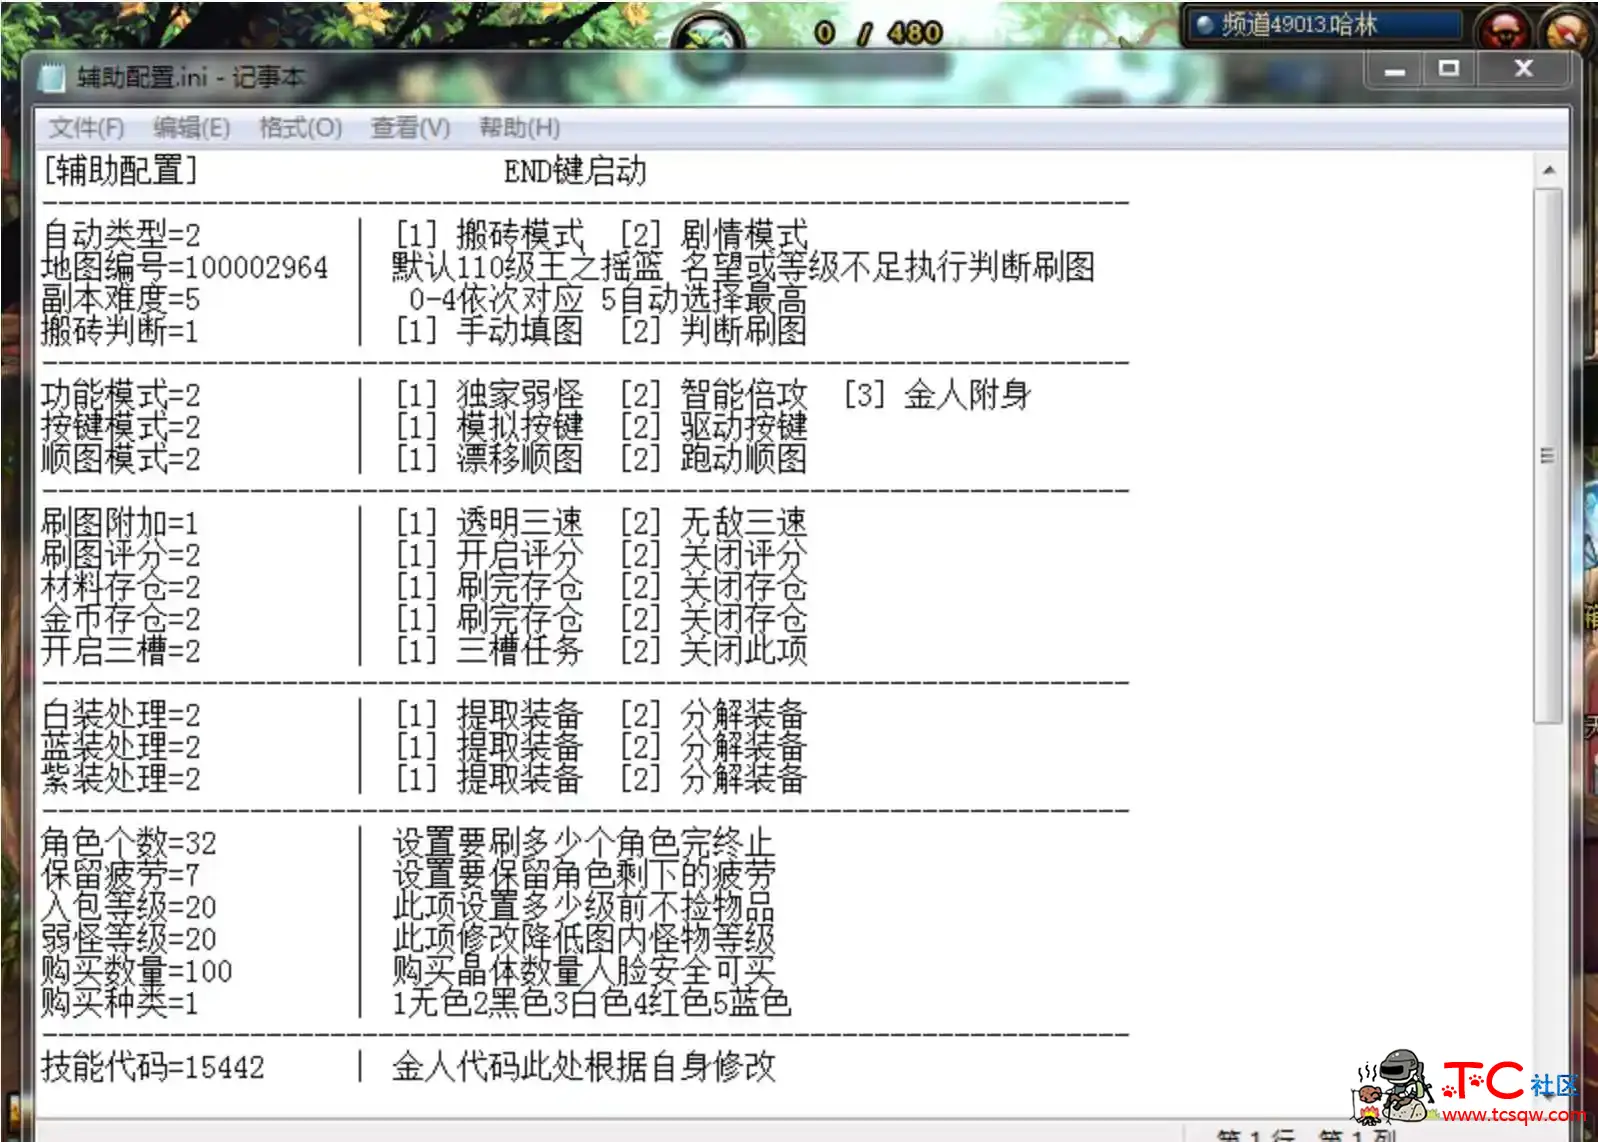The width and height of the screenshot is (1598, 1142).
Task: Click the line 购买种类=1
Action: tap(121, 1003)
